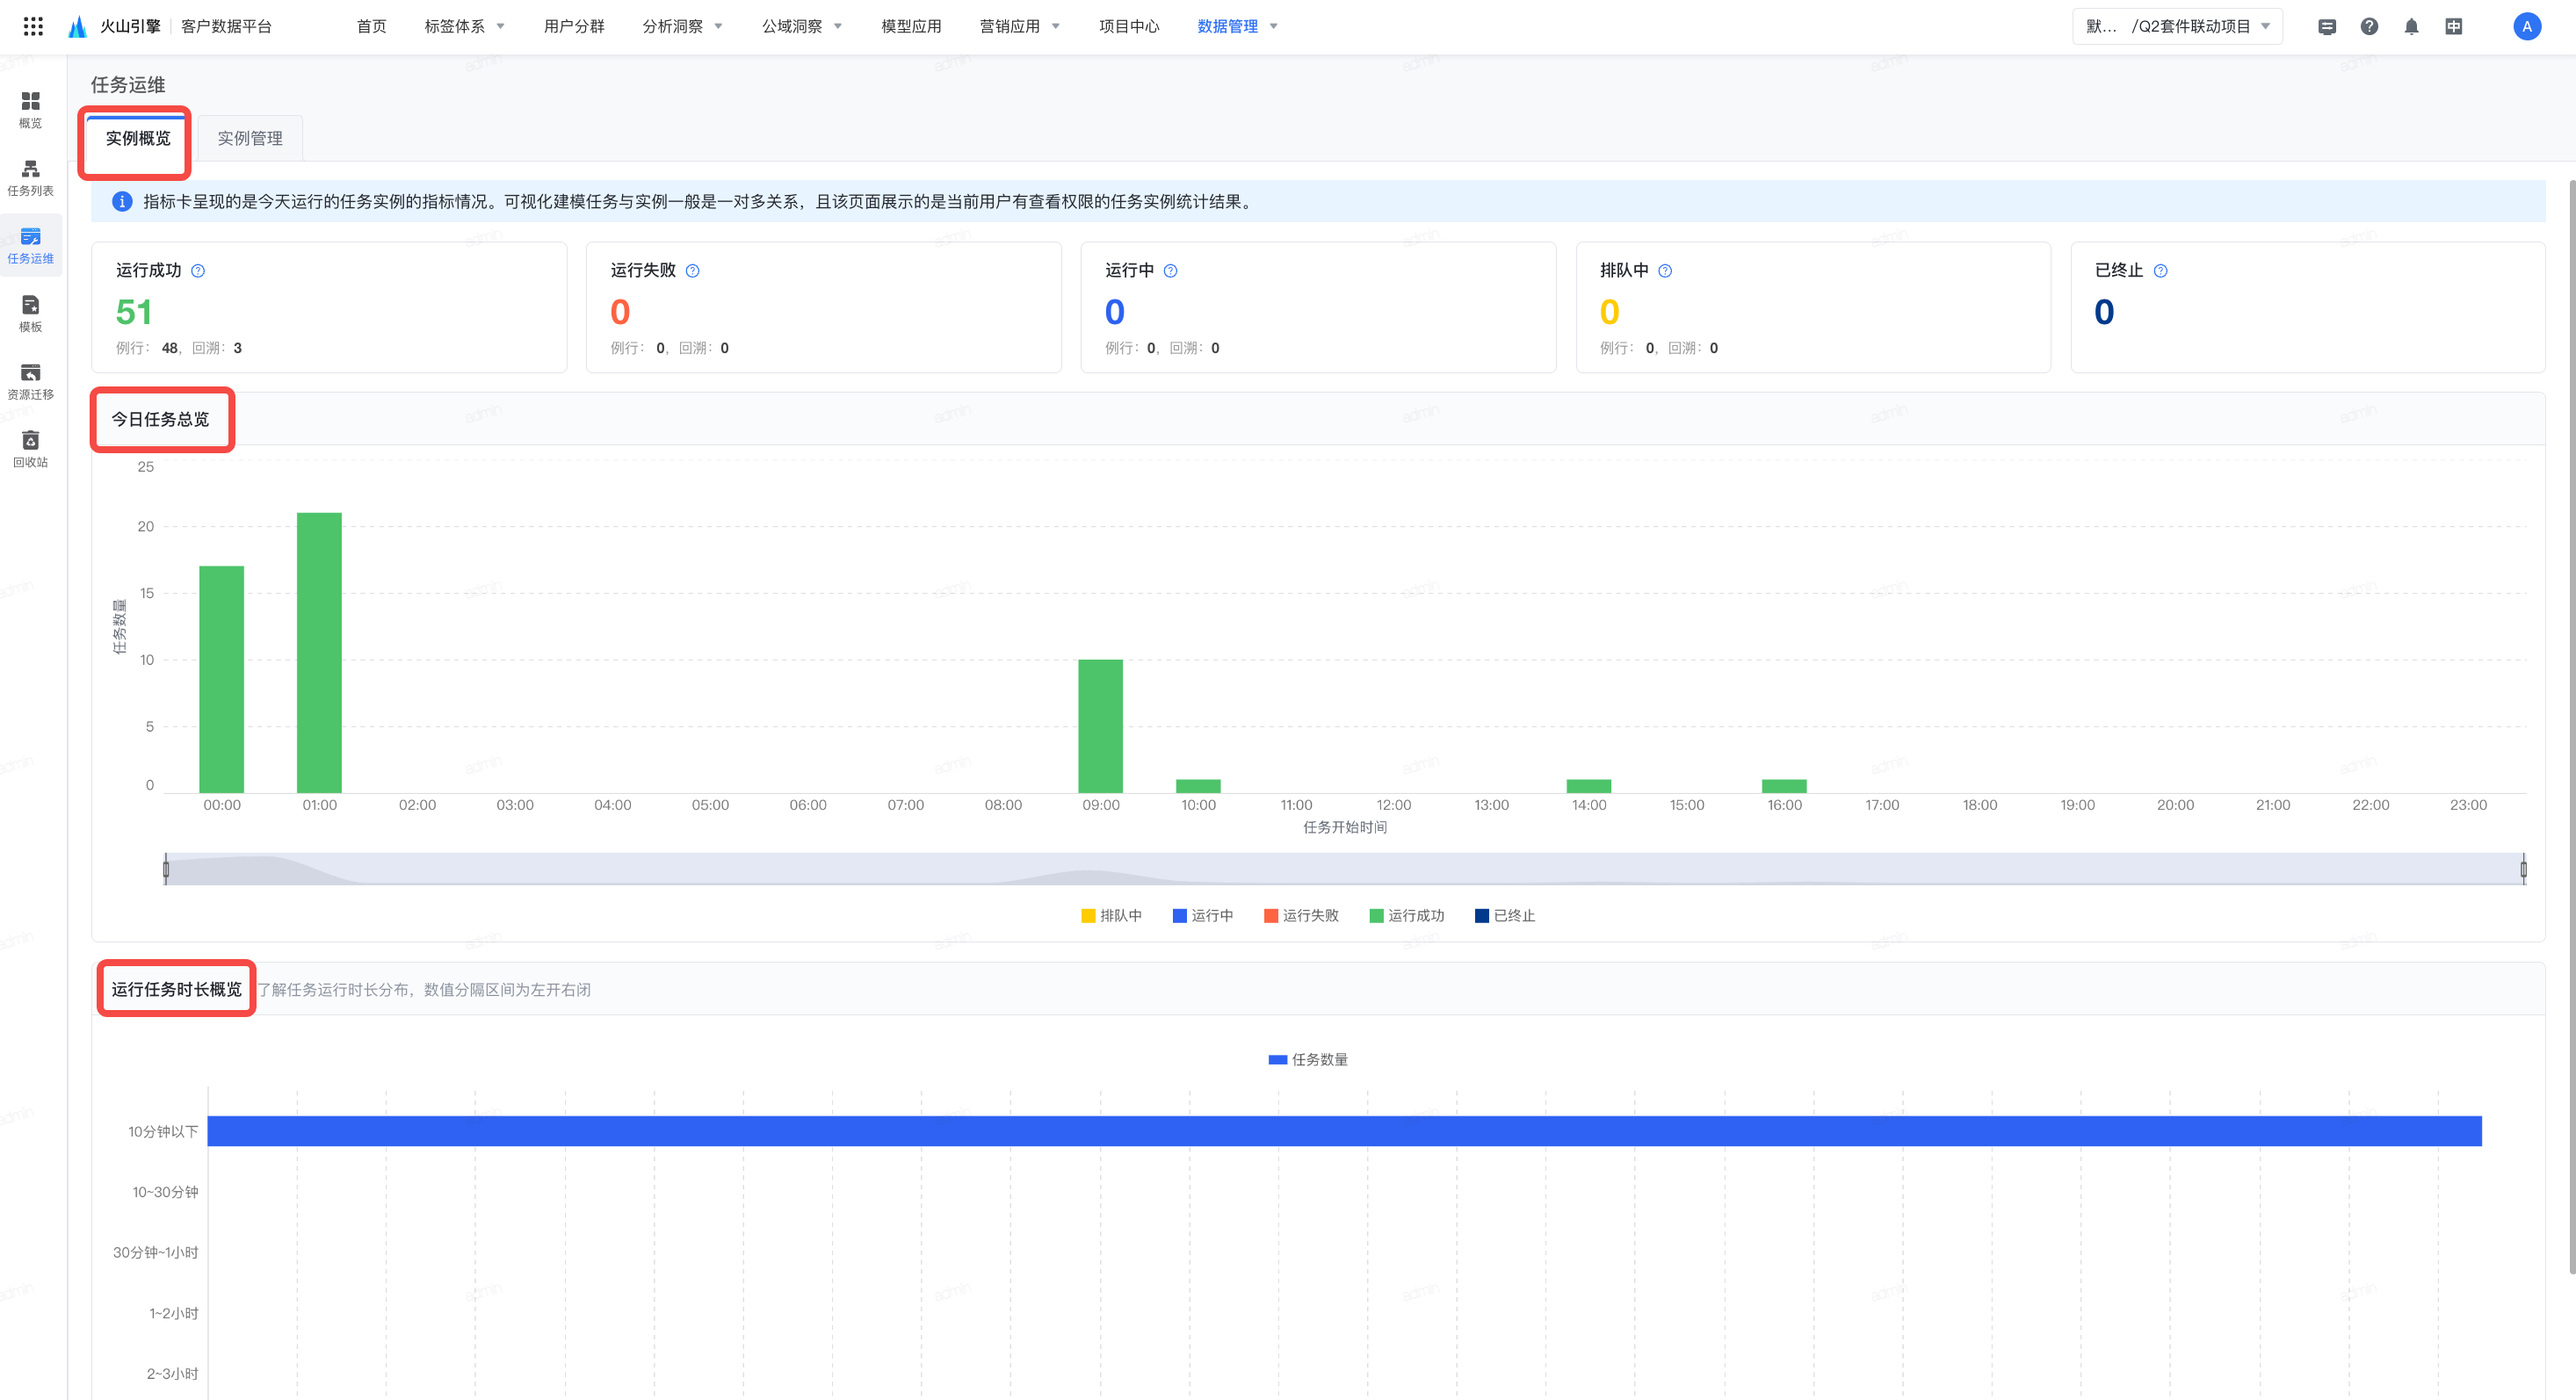This screenshot has width=2576, height=1400.
Task: Click the 00:00 green bar in chart
Action: point(221,680)
